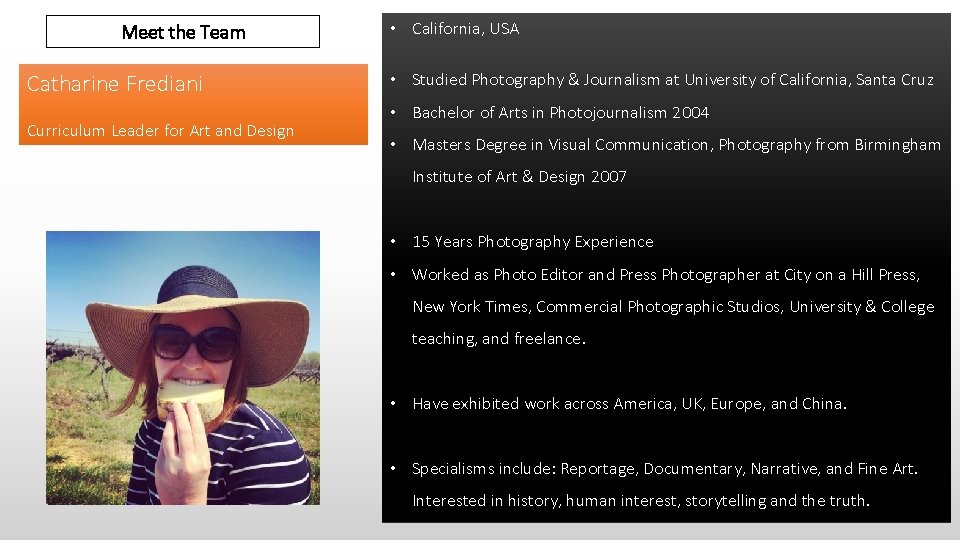The image size is (960, 540).
Task: Click the 'Studied Photography & Journalism' line
Action: coord(672,80)
